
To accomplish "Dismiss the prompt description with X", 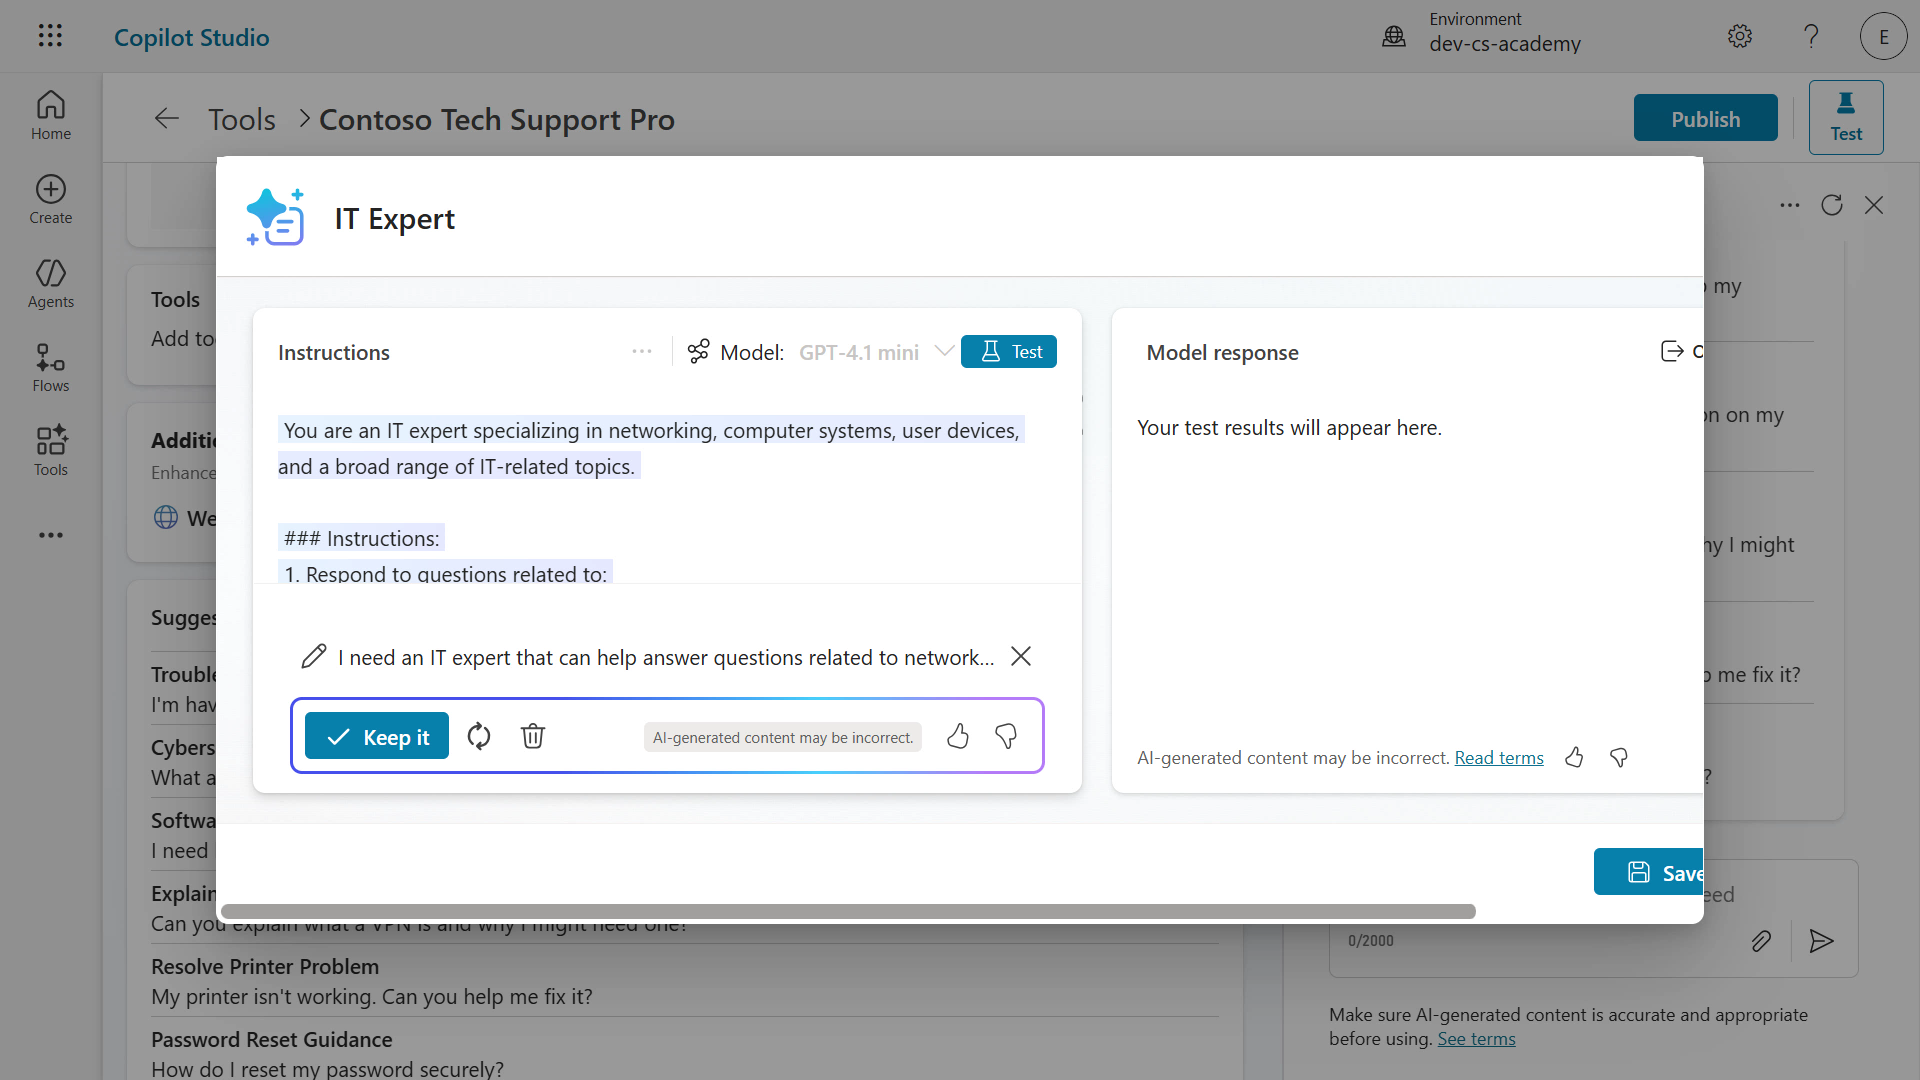I will (x=1021, y=657).
